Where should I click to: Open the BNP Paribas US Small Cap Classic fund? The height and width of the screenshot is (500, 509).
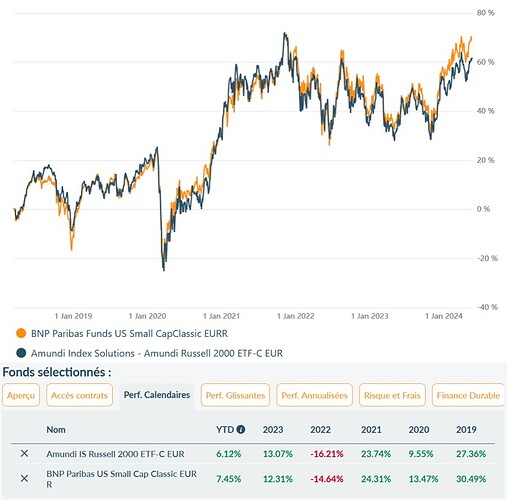[x=121, y=479]
